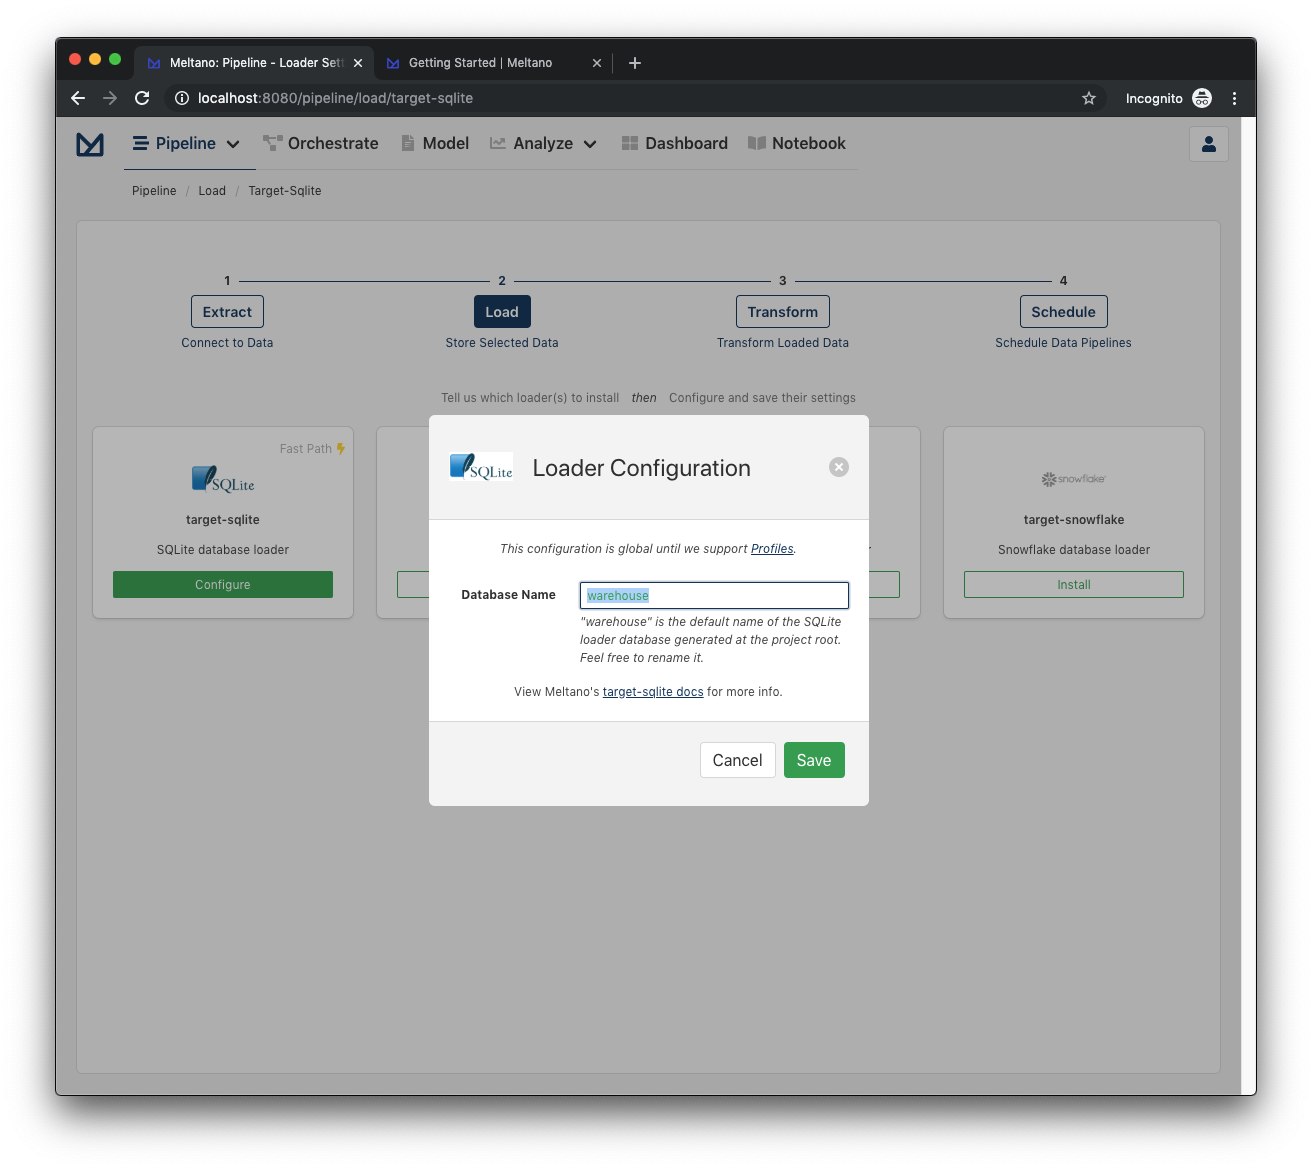The width and height of the screenshot is (1312, 1169).
Task: Go forward in browser history
Action: click(x=110, y=98)
